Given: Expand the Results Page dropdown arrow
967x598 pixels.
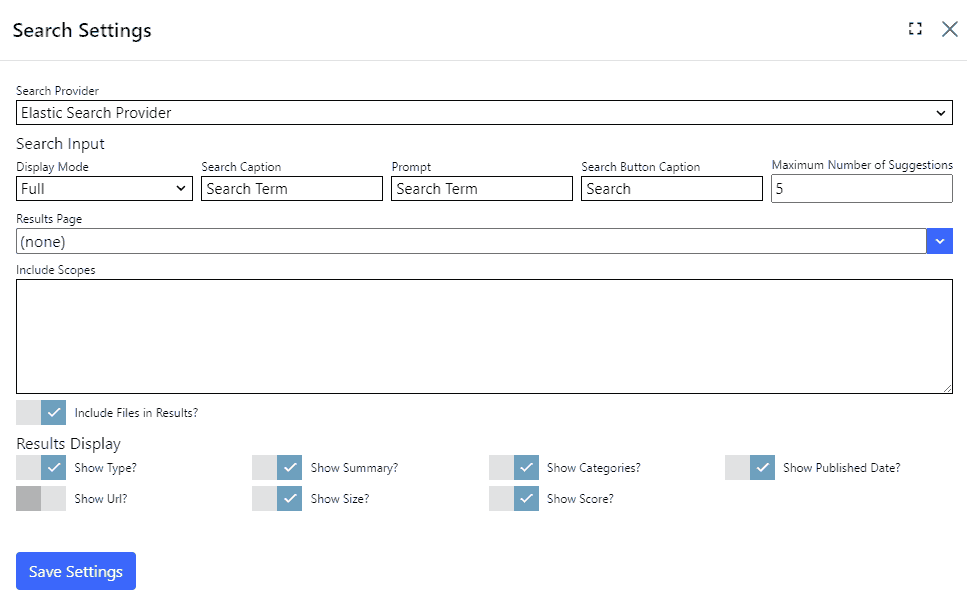Looking at the screenshot, I should [x=939, y=241].
